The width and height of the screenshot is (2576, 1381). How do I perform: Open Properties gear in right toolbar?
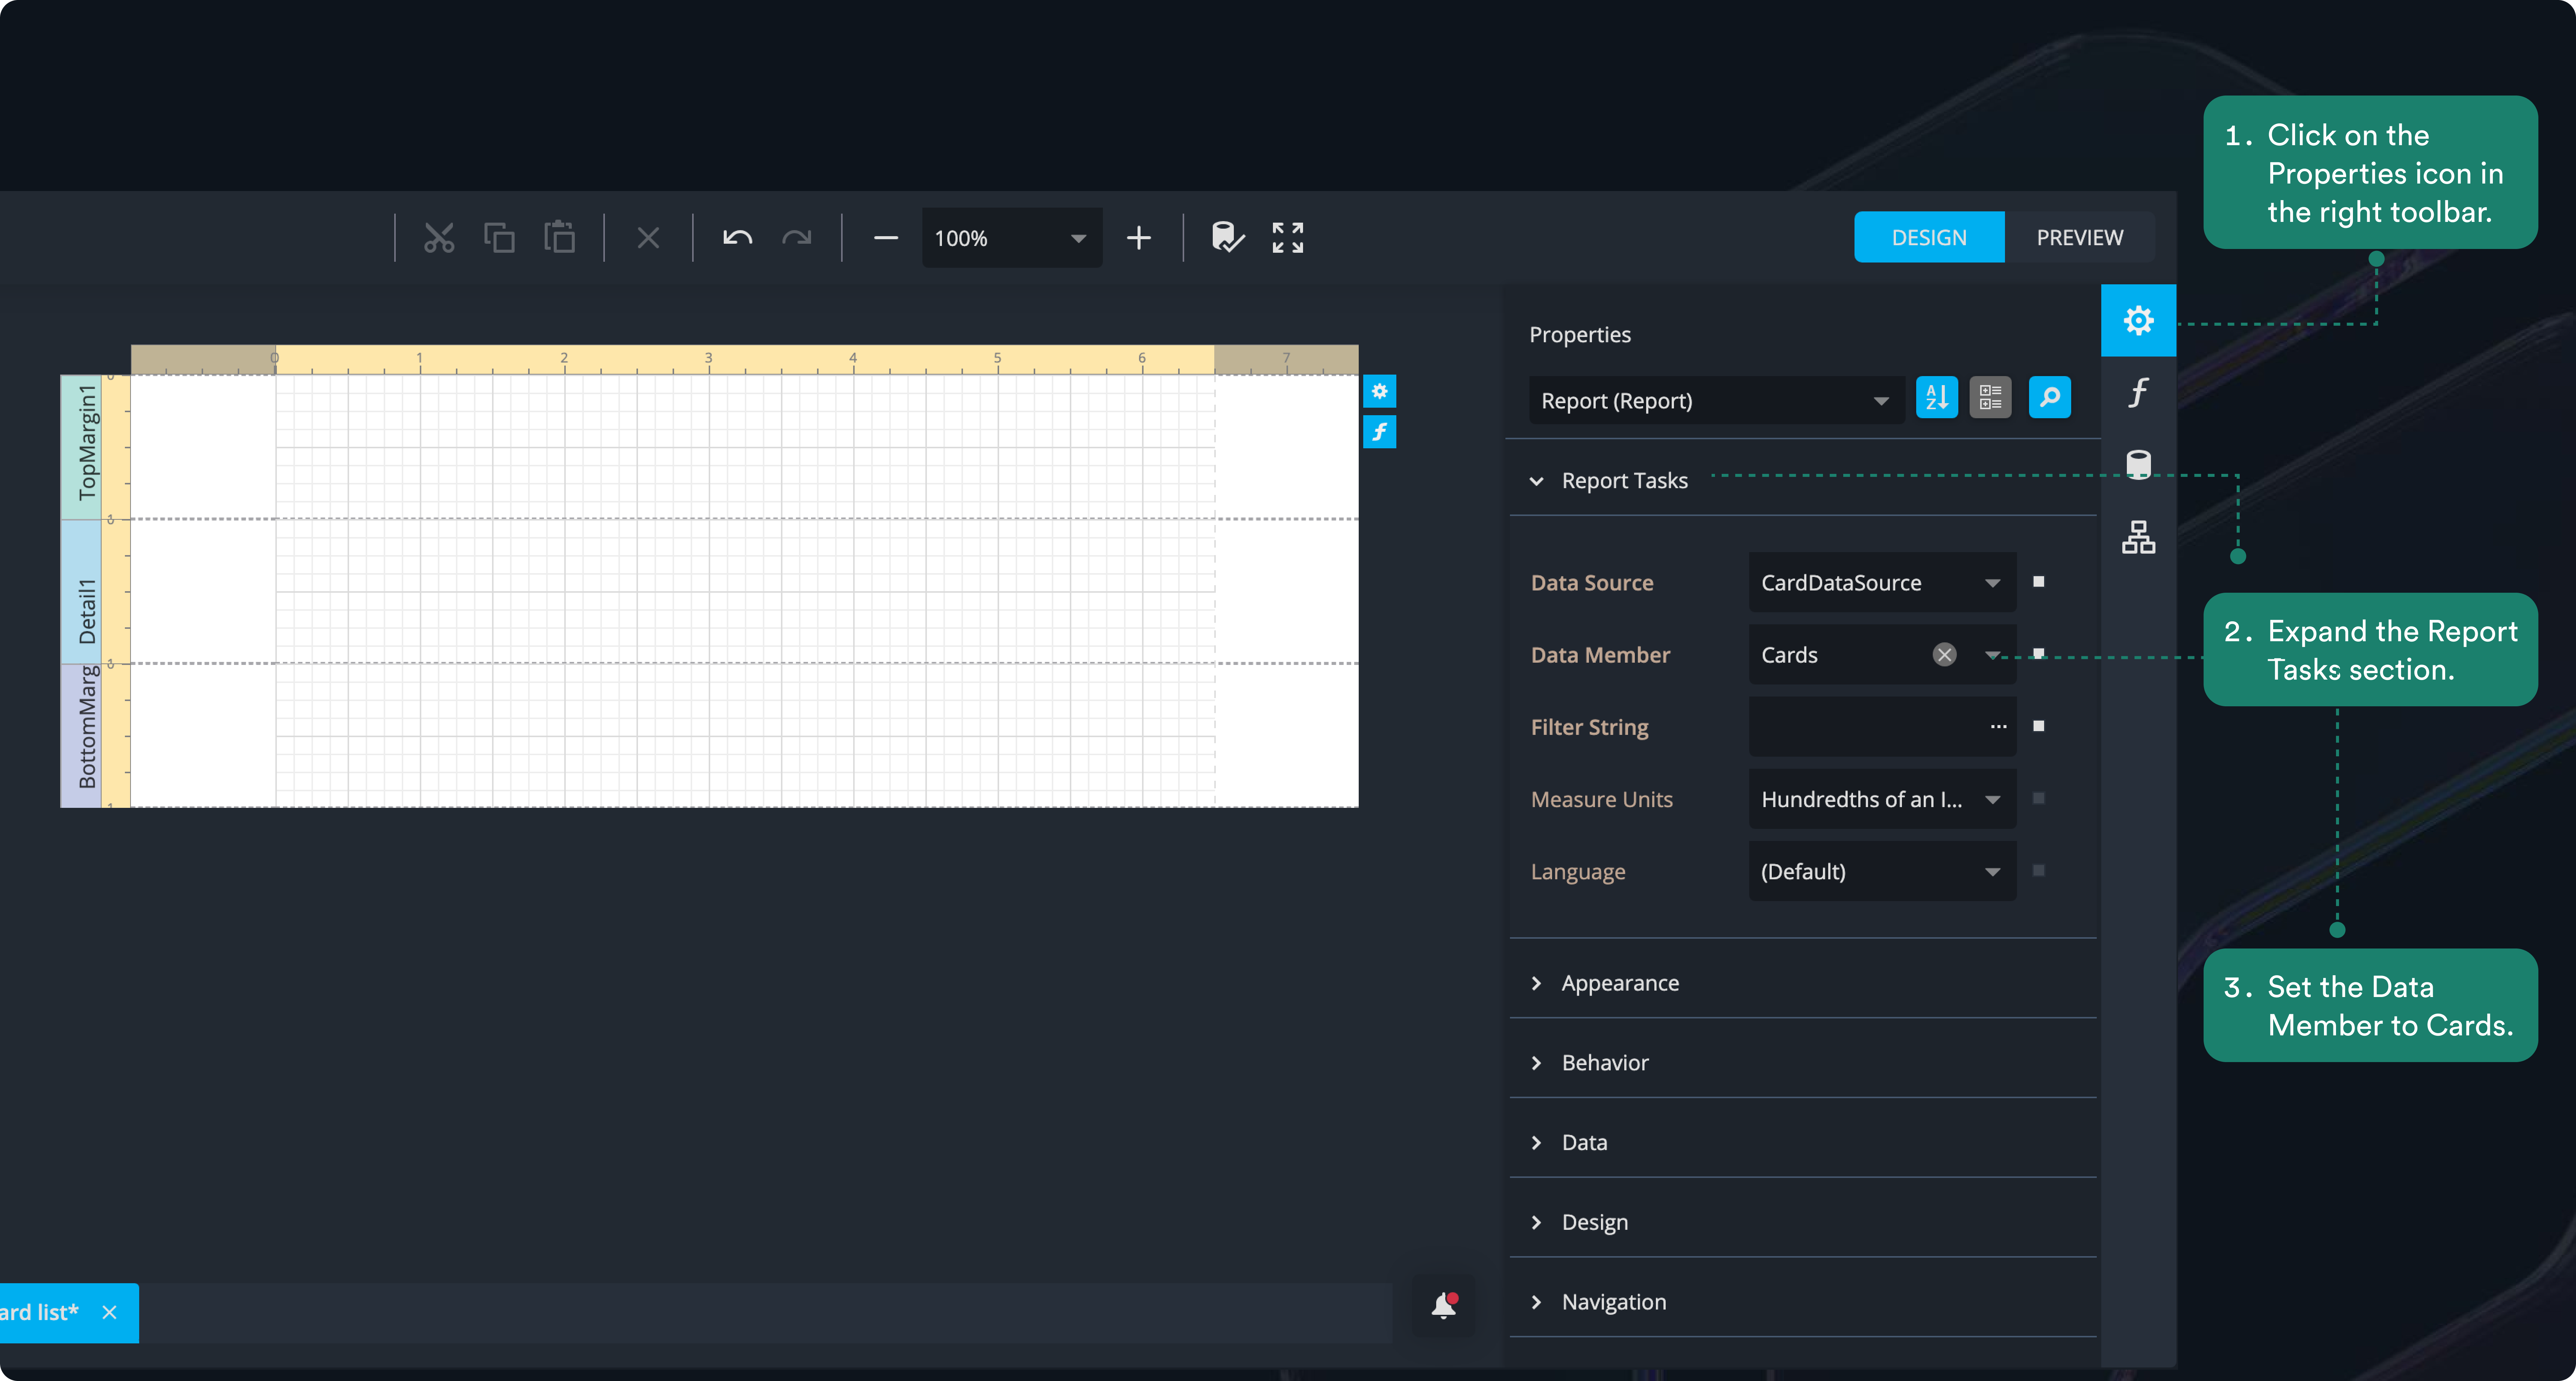coord(2138,320)
